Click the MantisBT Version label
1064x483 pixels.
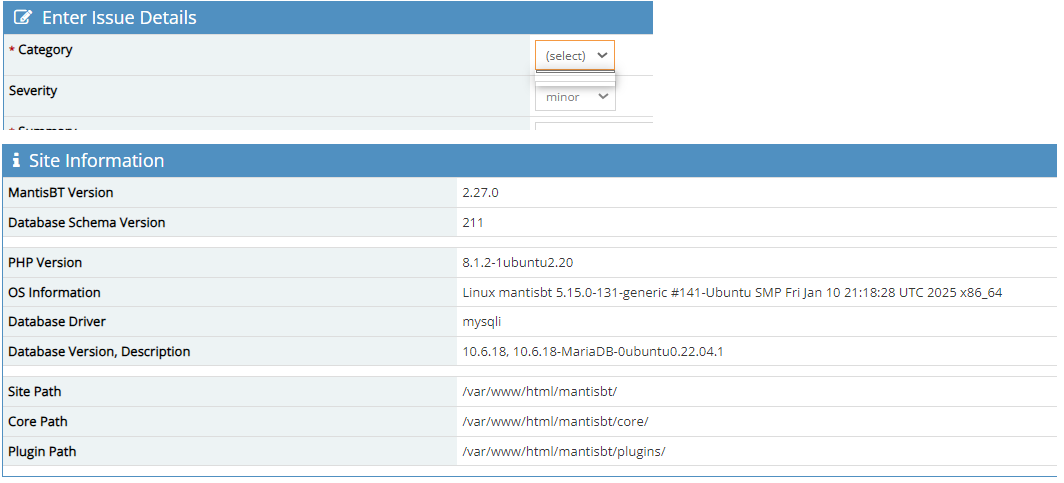pos(60,193)
